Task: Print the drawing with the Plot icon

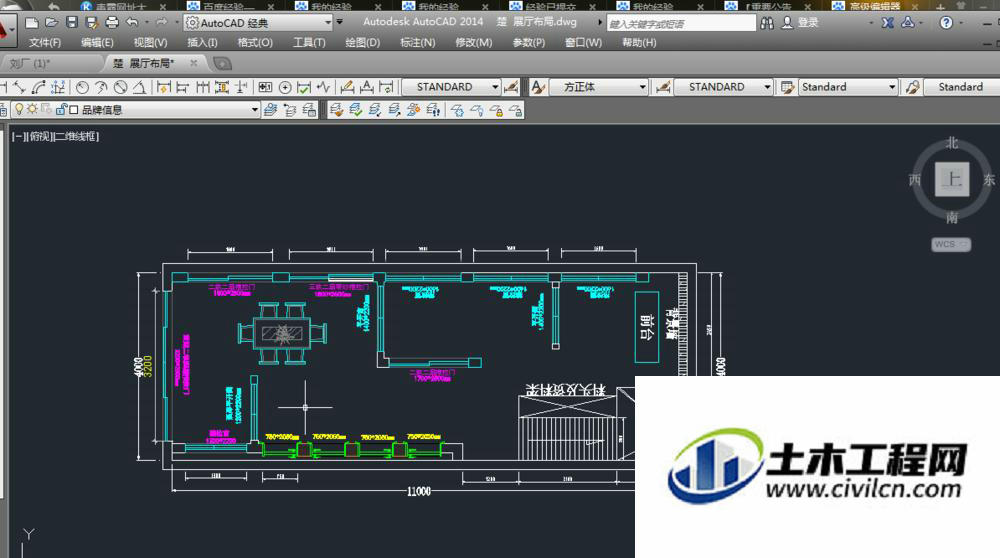Action: [112, 23]
